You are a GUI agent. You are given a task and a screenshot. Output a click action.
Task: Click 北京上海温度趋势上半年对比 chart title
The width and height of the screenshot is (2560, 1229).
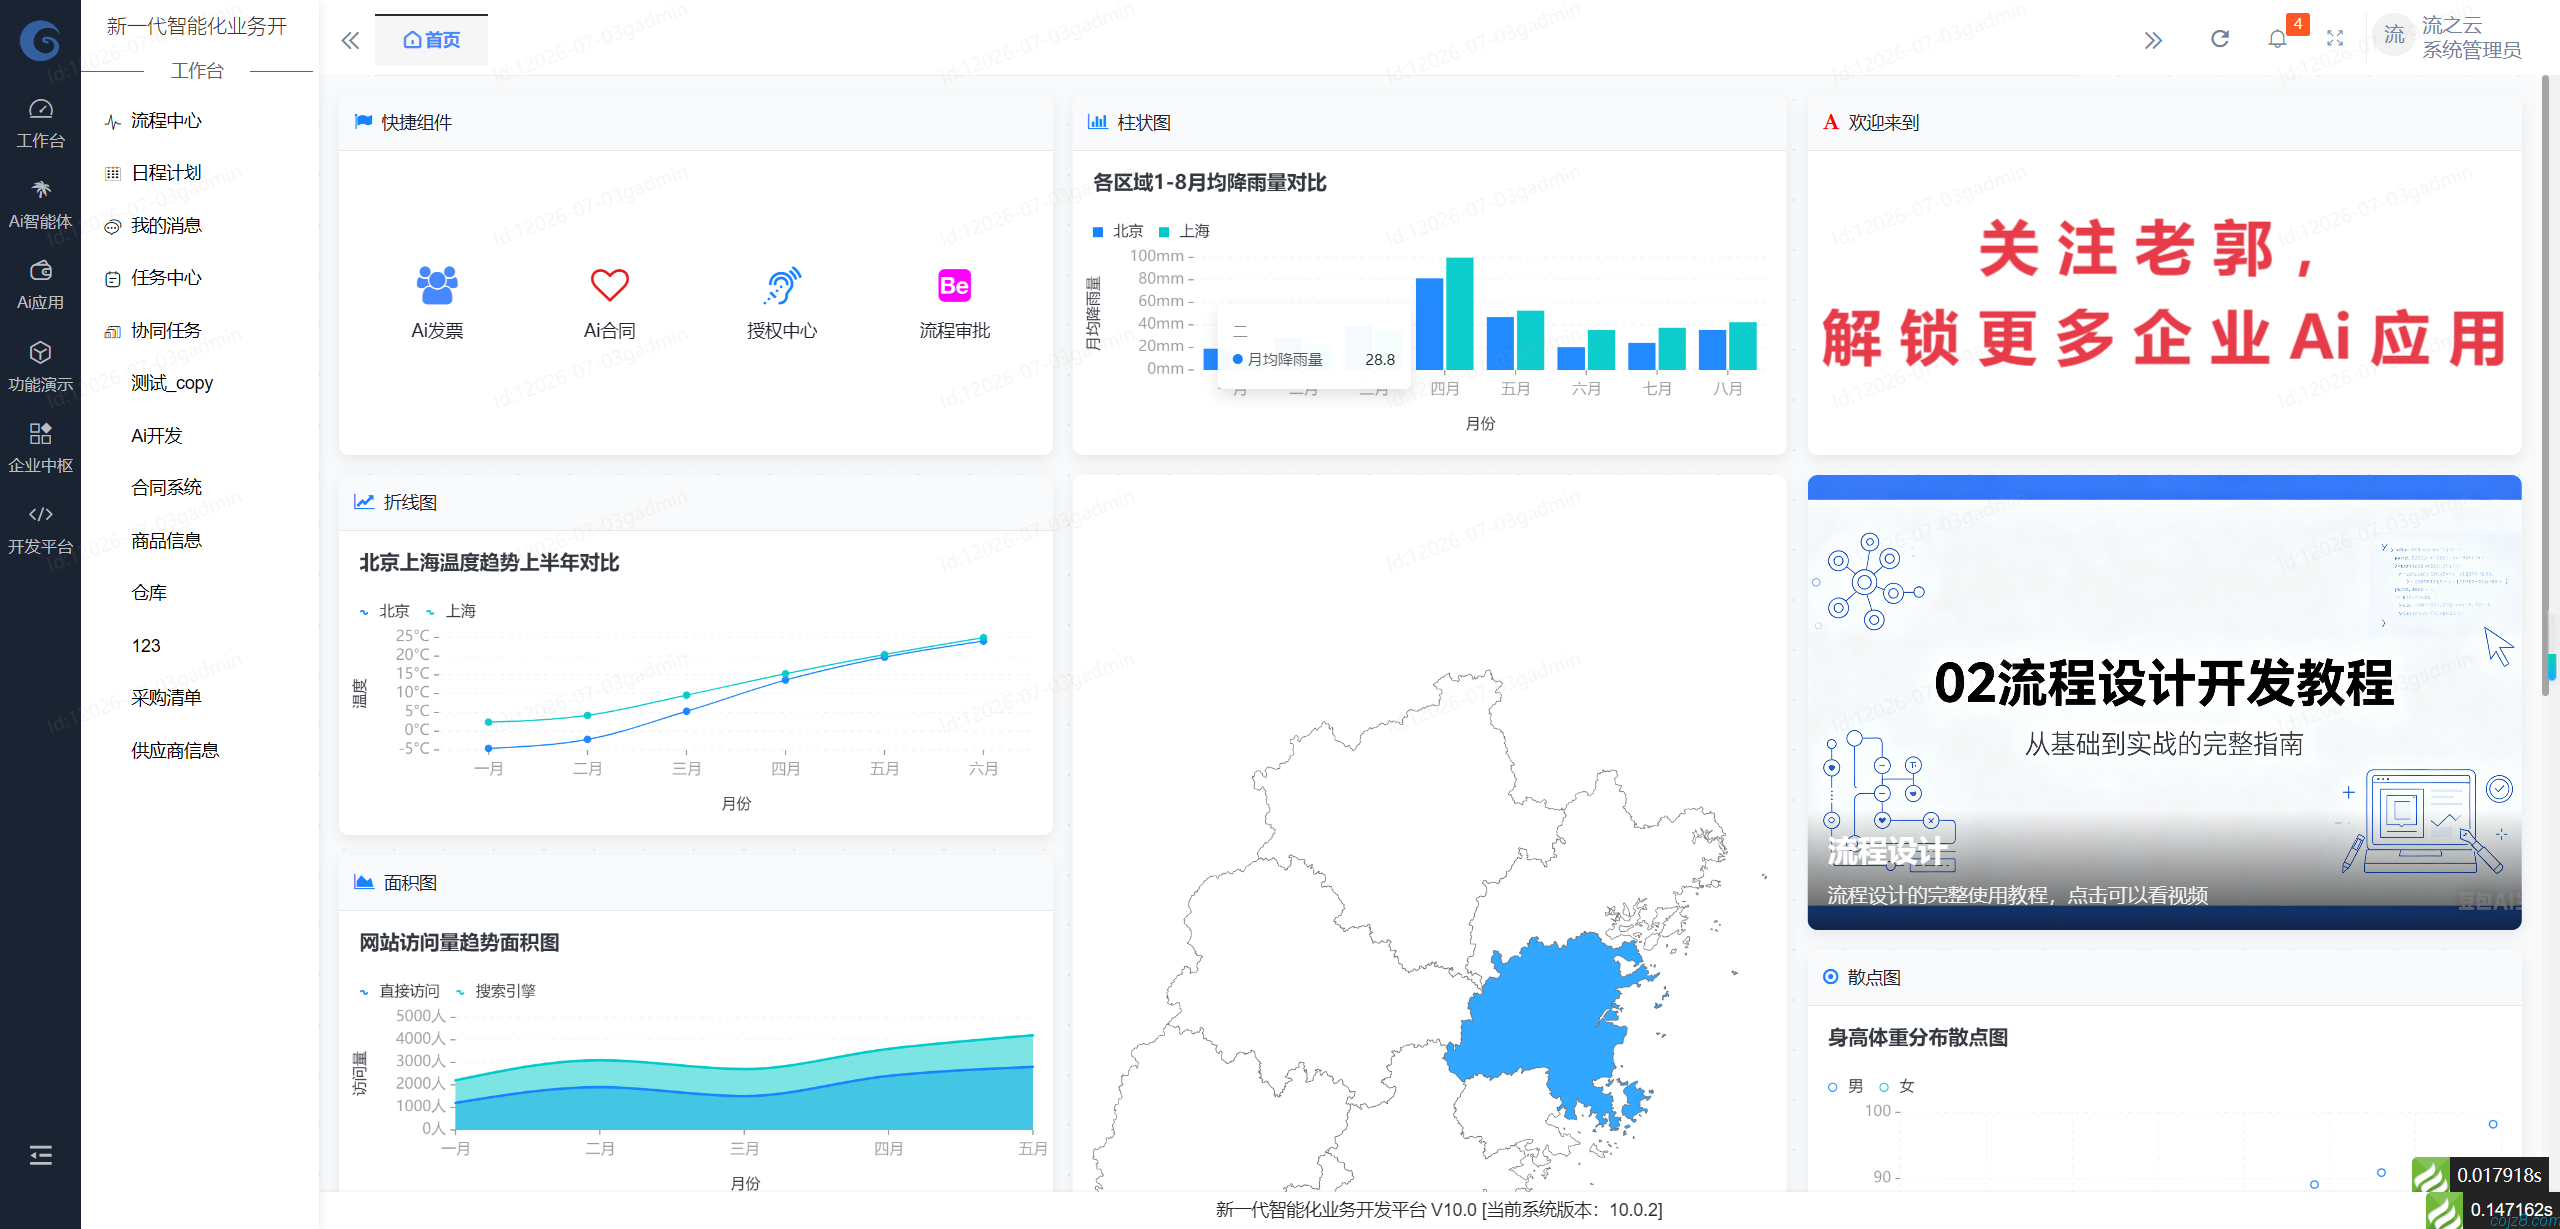click(x=489, y=563)
